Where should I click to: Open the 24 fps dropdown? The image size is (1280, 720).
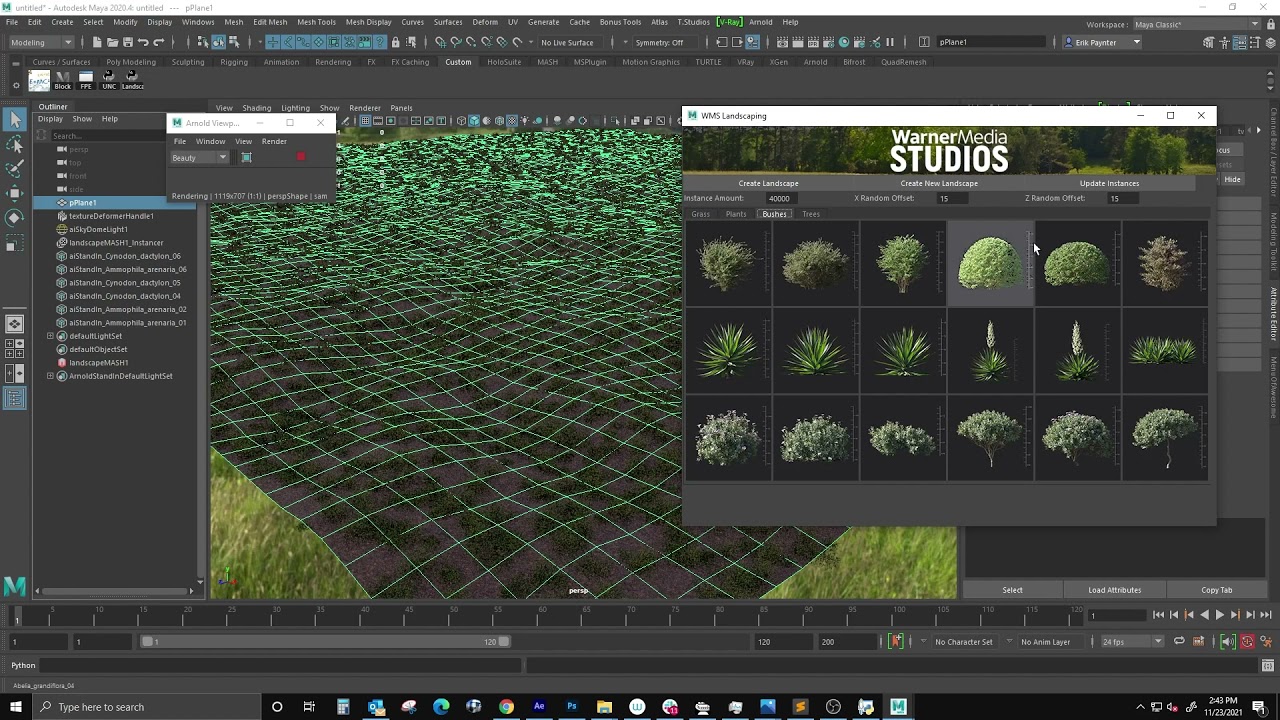point(1132,642)
